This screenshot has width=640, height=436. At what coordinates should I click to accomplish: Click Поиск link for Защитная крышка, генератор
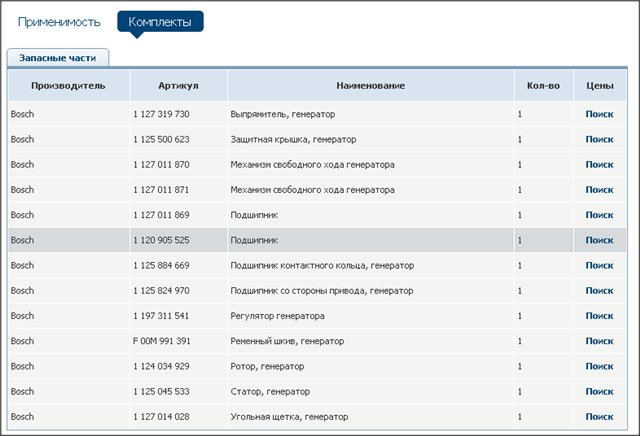(x=599, y=139)
